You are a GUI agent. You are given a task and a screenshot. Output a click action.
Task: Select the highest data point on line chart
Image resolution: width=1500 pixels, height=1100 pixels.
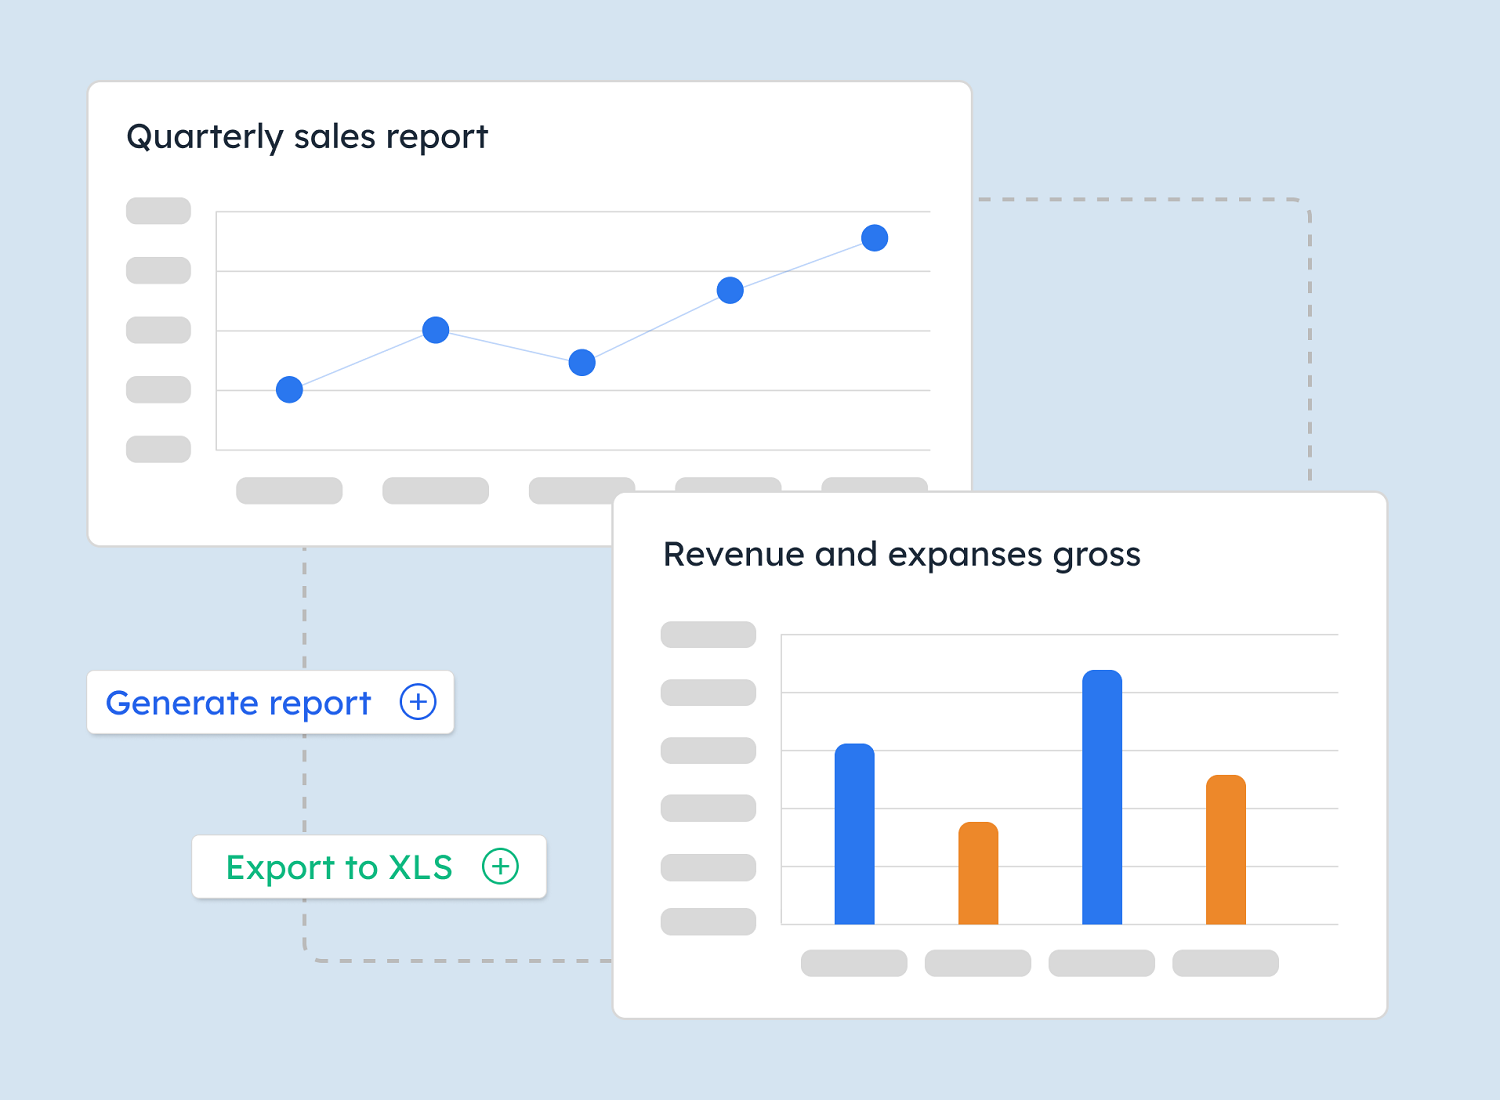coord(875,237)
